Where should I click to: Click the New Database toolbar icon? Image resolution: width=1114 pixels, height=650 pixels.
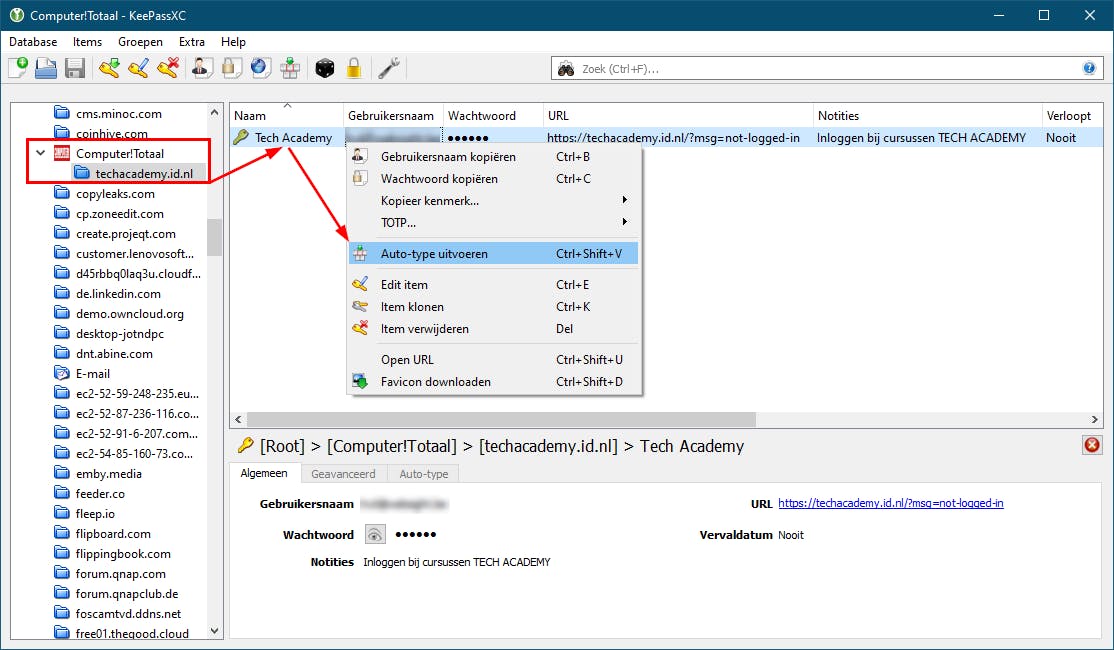click(x=18, y=68)
